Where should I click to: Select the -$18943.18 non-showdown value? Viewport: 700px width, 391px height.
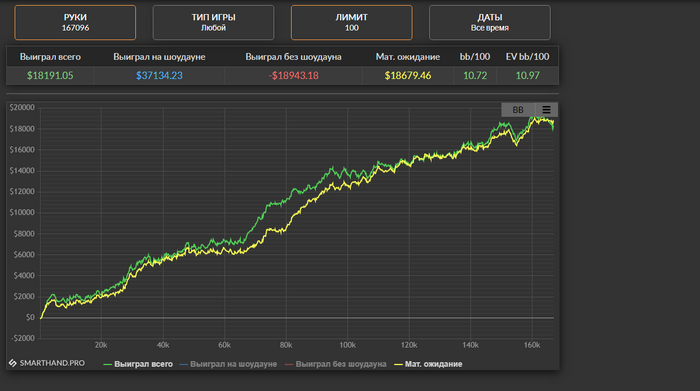coord(293,75)
